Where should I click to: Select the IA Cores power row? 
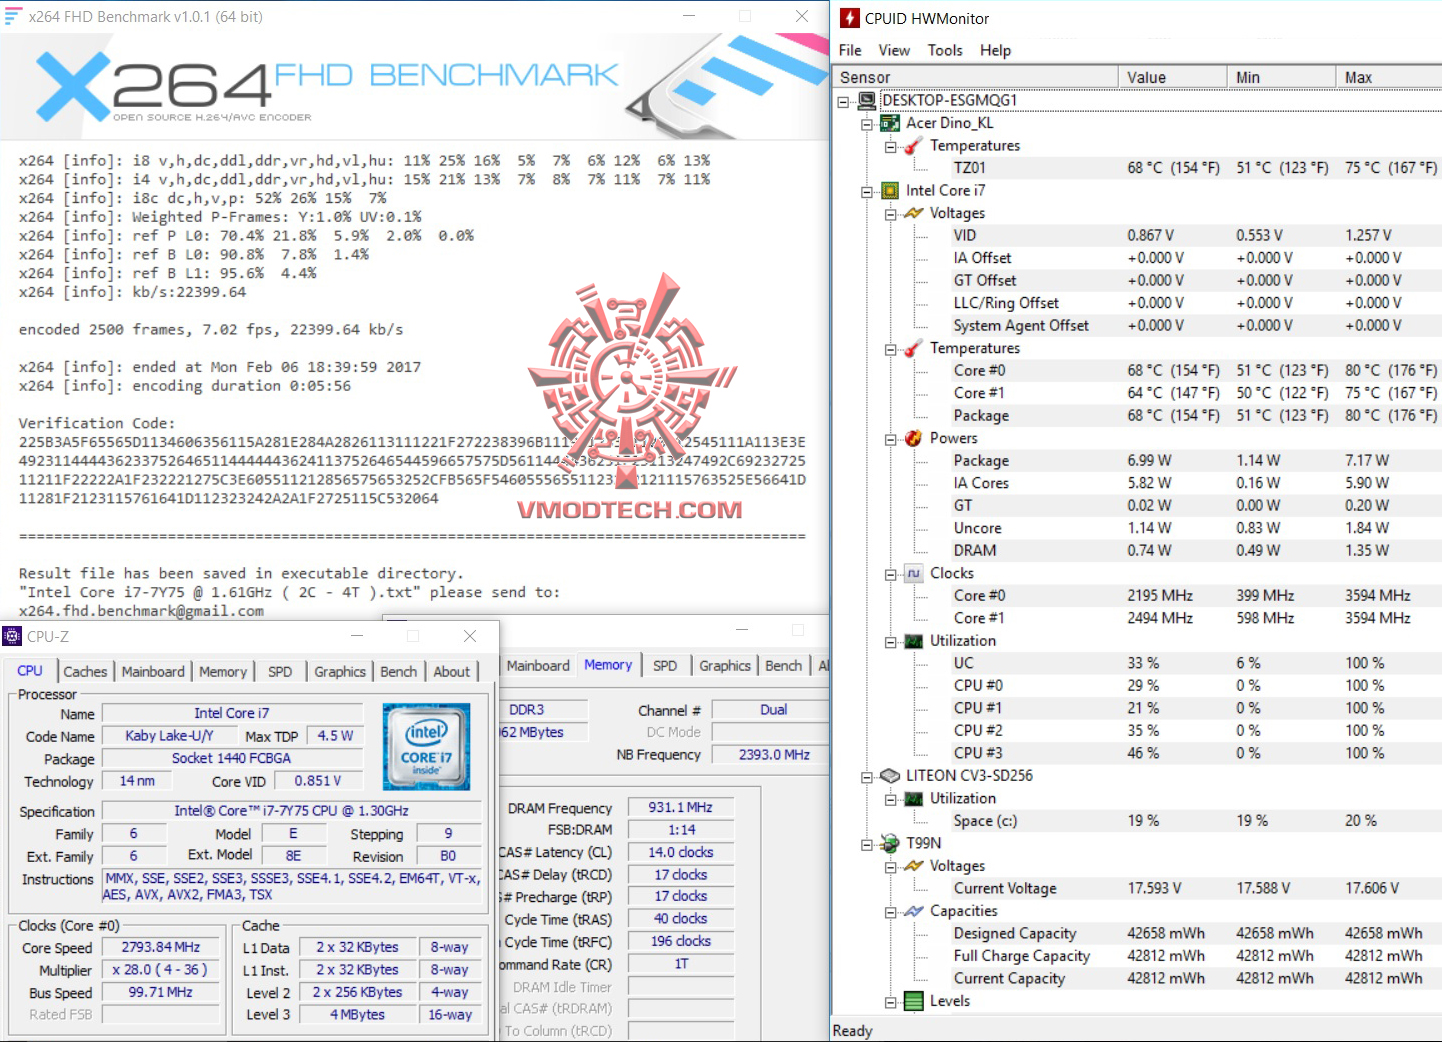(1194, 483)
